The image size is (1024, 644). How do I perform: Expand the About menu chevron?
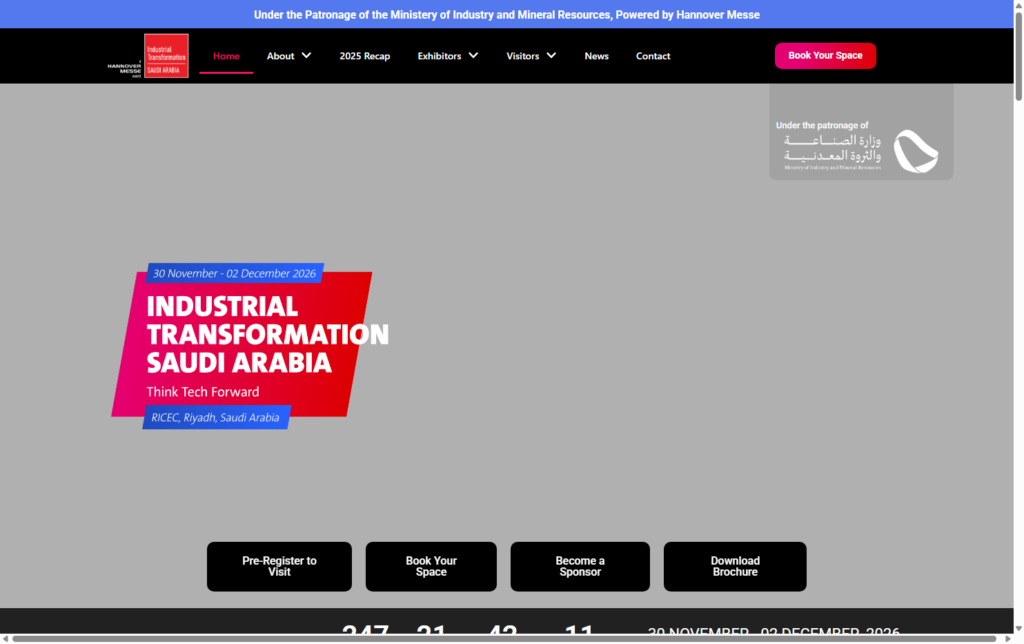[306, 56]
